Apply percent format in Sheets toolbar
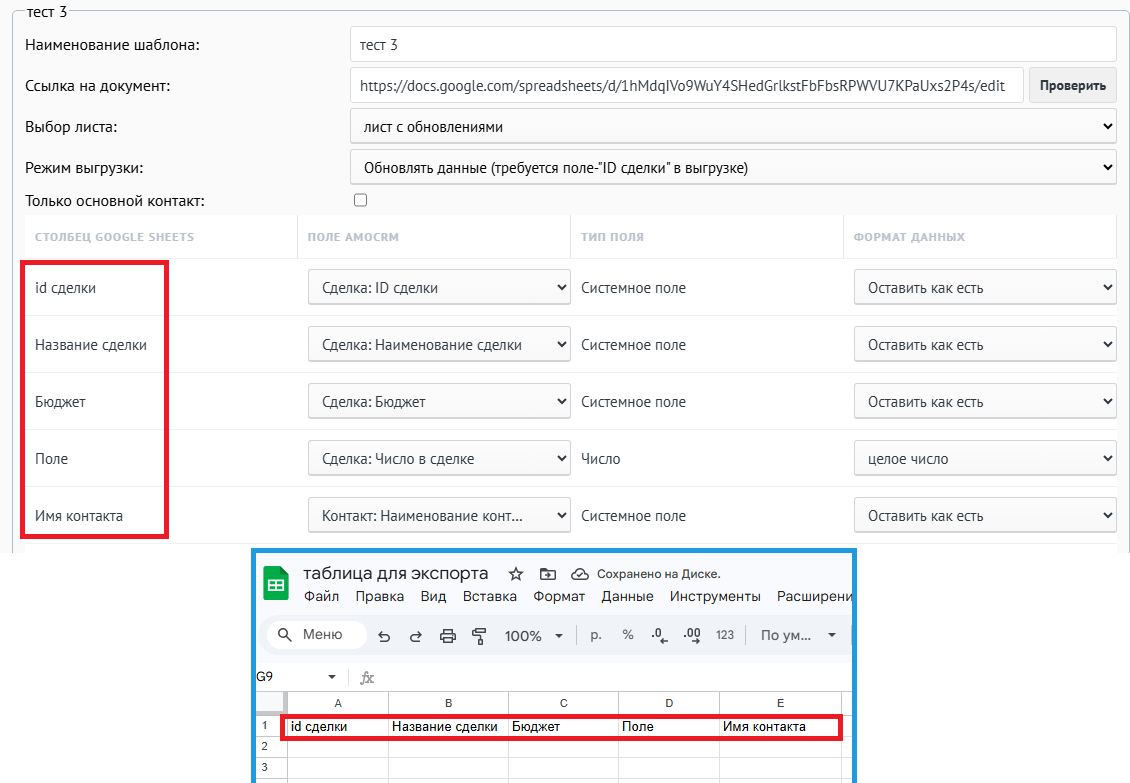Screen dimensions: 1130x783 click(628, 635)
